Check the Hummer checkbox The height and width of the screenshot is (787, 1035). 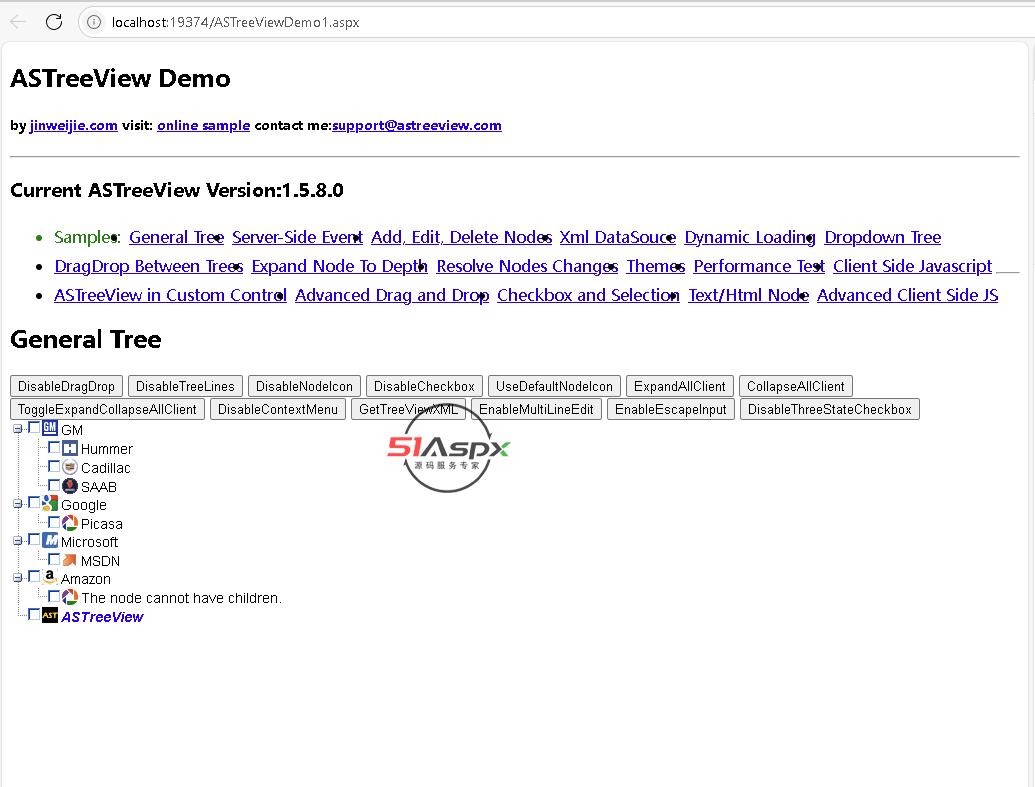(x=54, y=447)
